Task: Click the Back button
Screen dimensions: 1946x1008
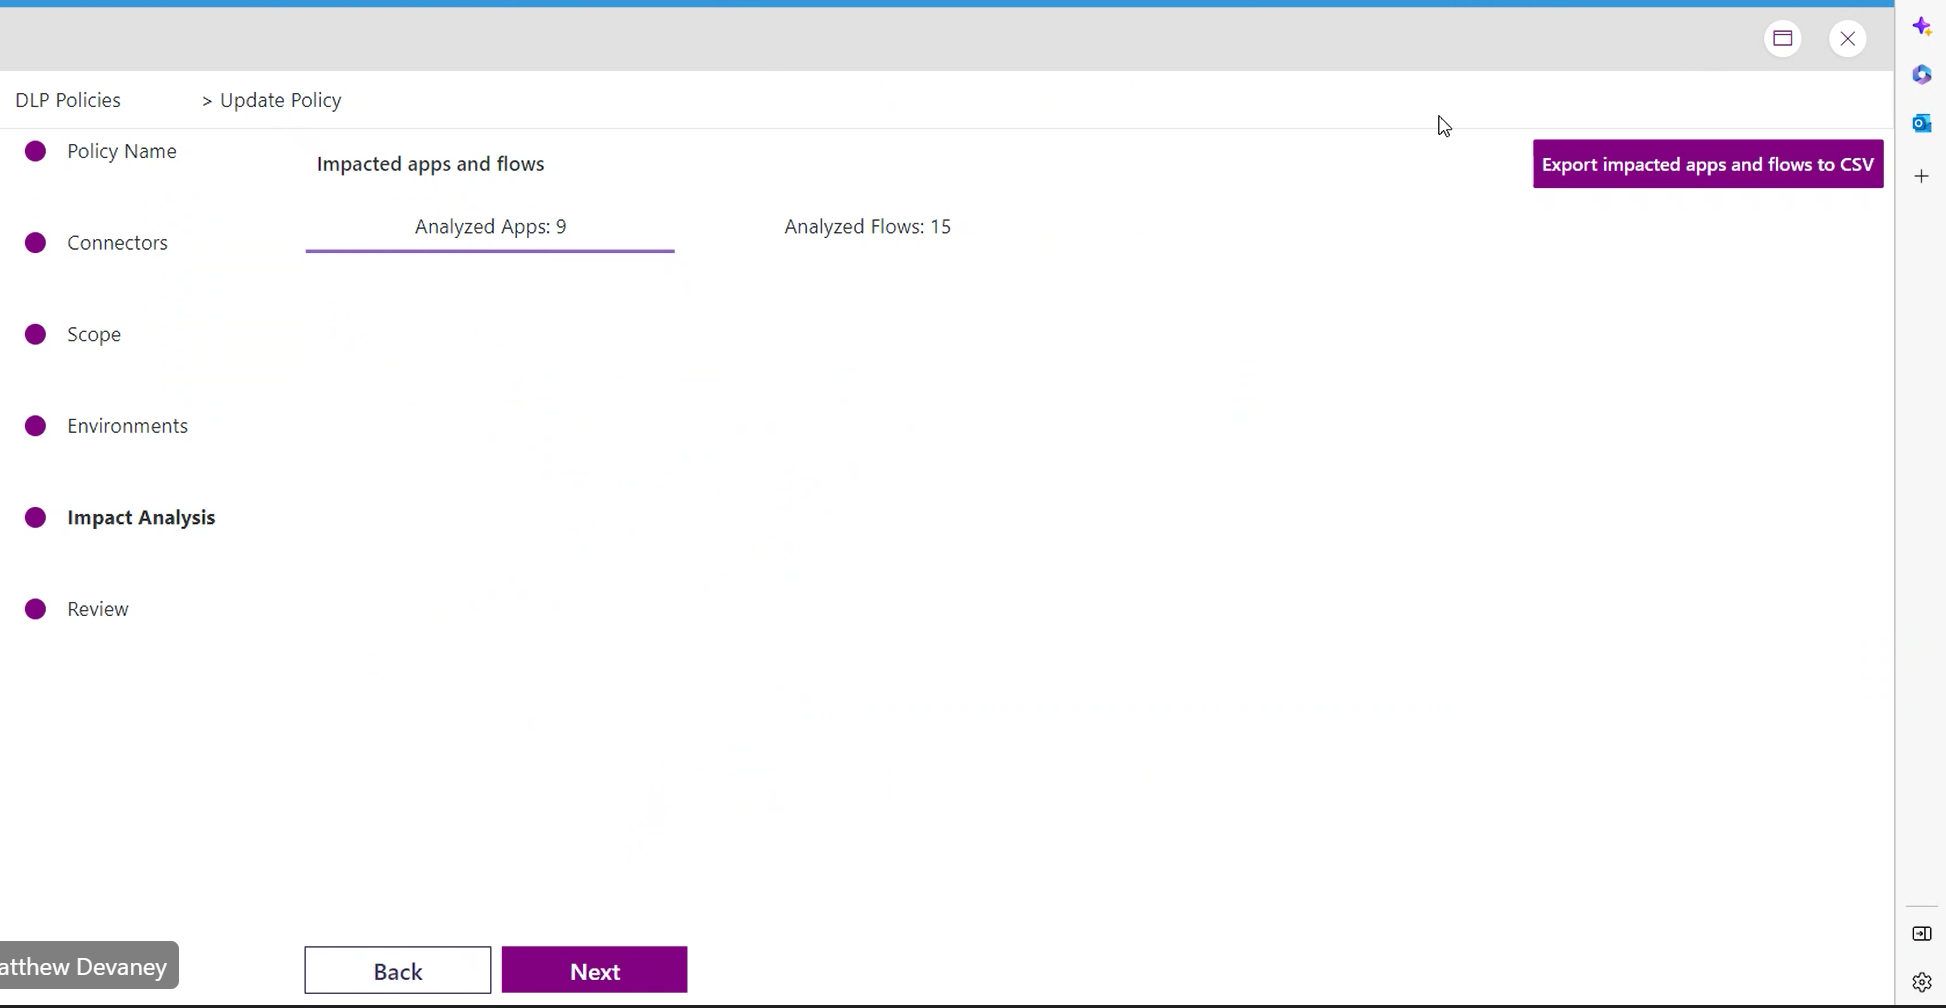Action: coord(397,969)
